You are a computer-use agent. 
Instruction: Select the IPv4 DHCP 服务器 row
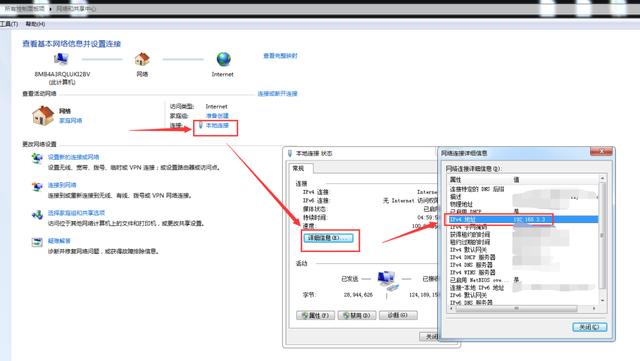[x=523, y=257]
